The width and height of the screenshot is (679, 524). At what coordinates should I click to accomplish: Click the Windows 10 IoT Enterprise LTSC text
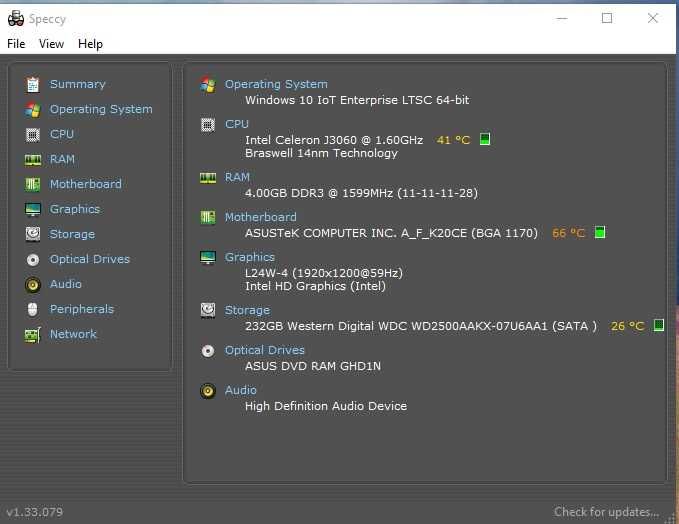coord(357,100)
